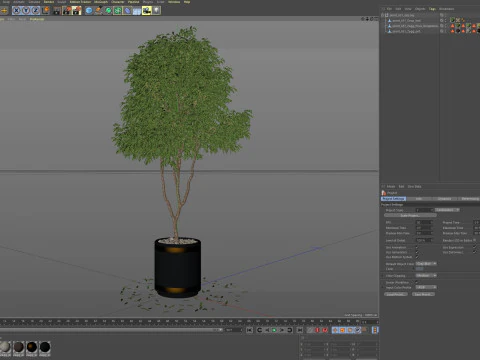Play the animation forwards
The height and width of the screenshot is (360, 480).
coord(274,330)
